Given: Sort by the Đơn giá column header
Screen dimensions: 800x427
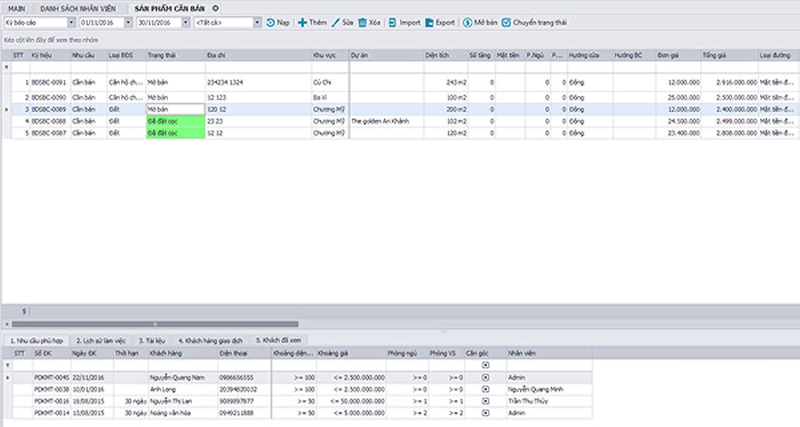Looking at the screenshot, I should [x=678, y=55].
